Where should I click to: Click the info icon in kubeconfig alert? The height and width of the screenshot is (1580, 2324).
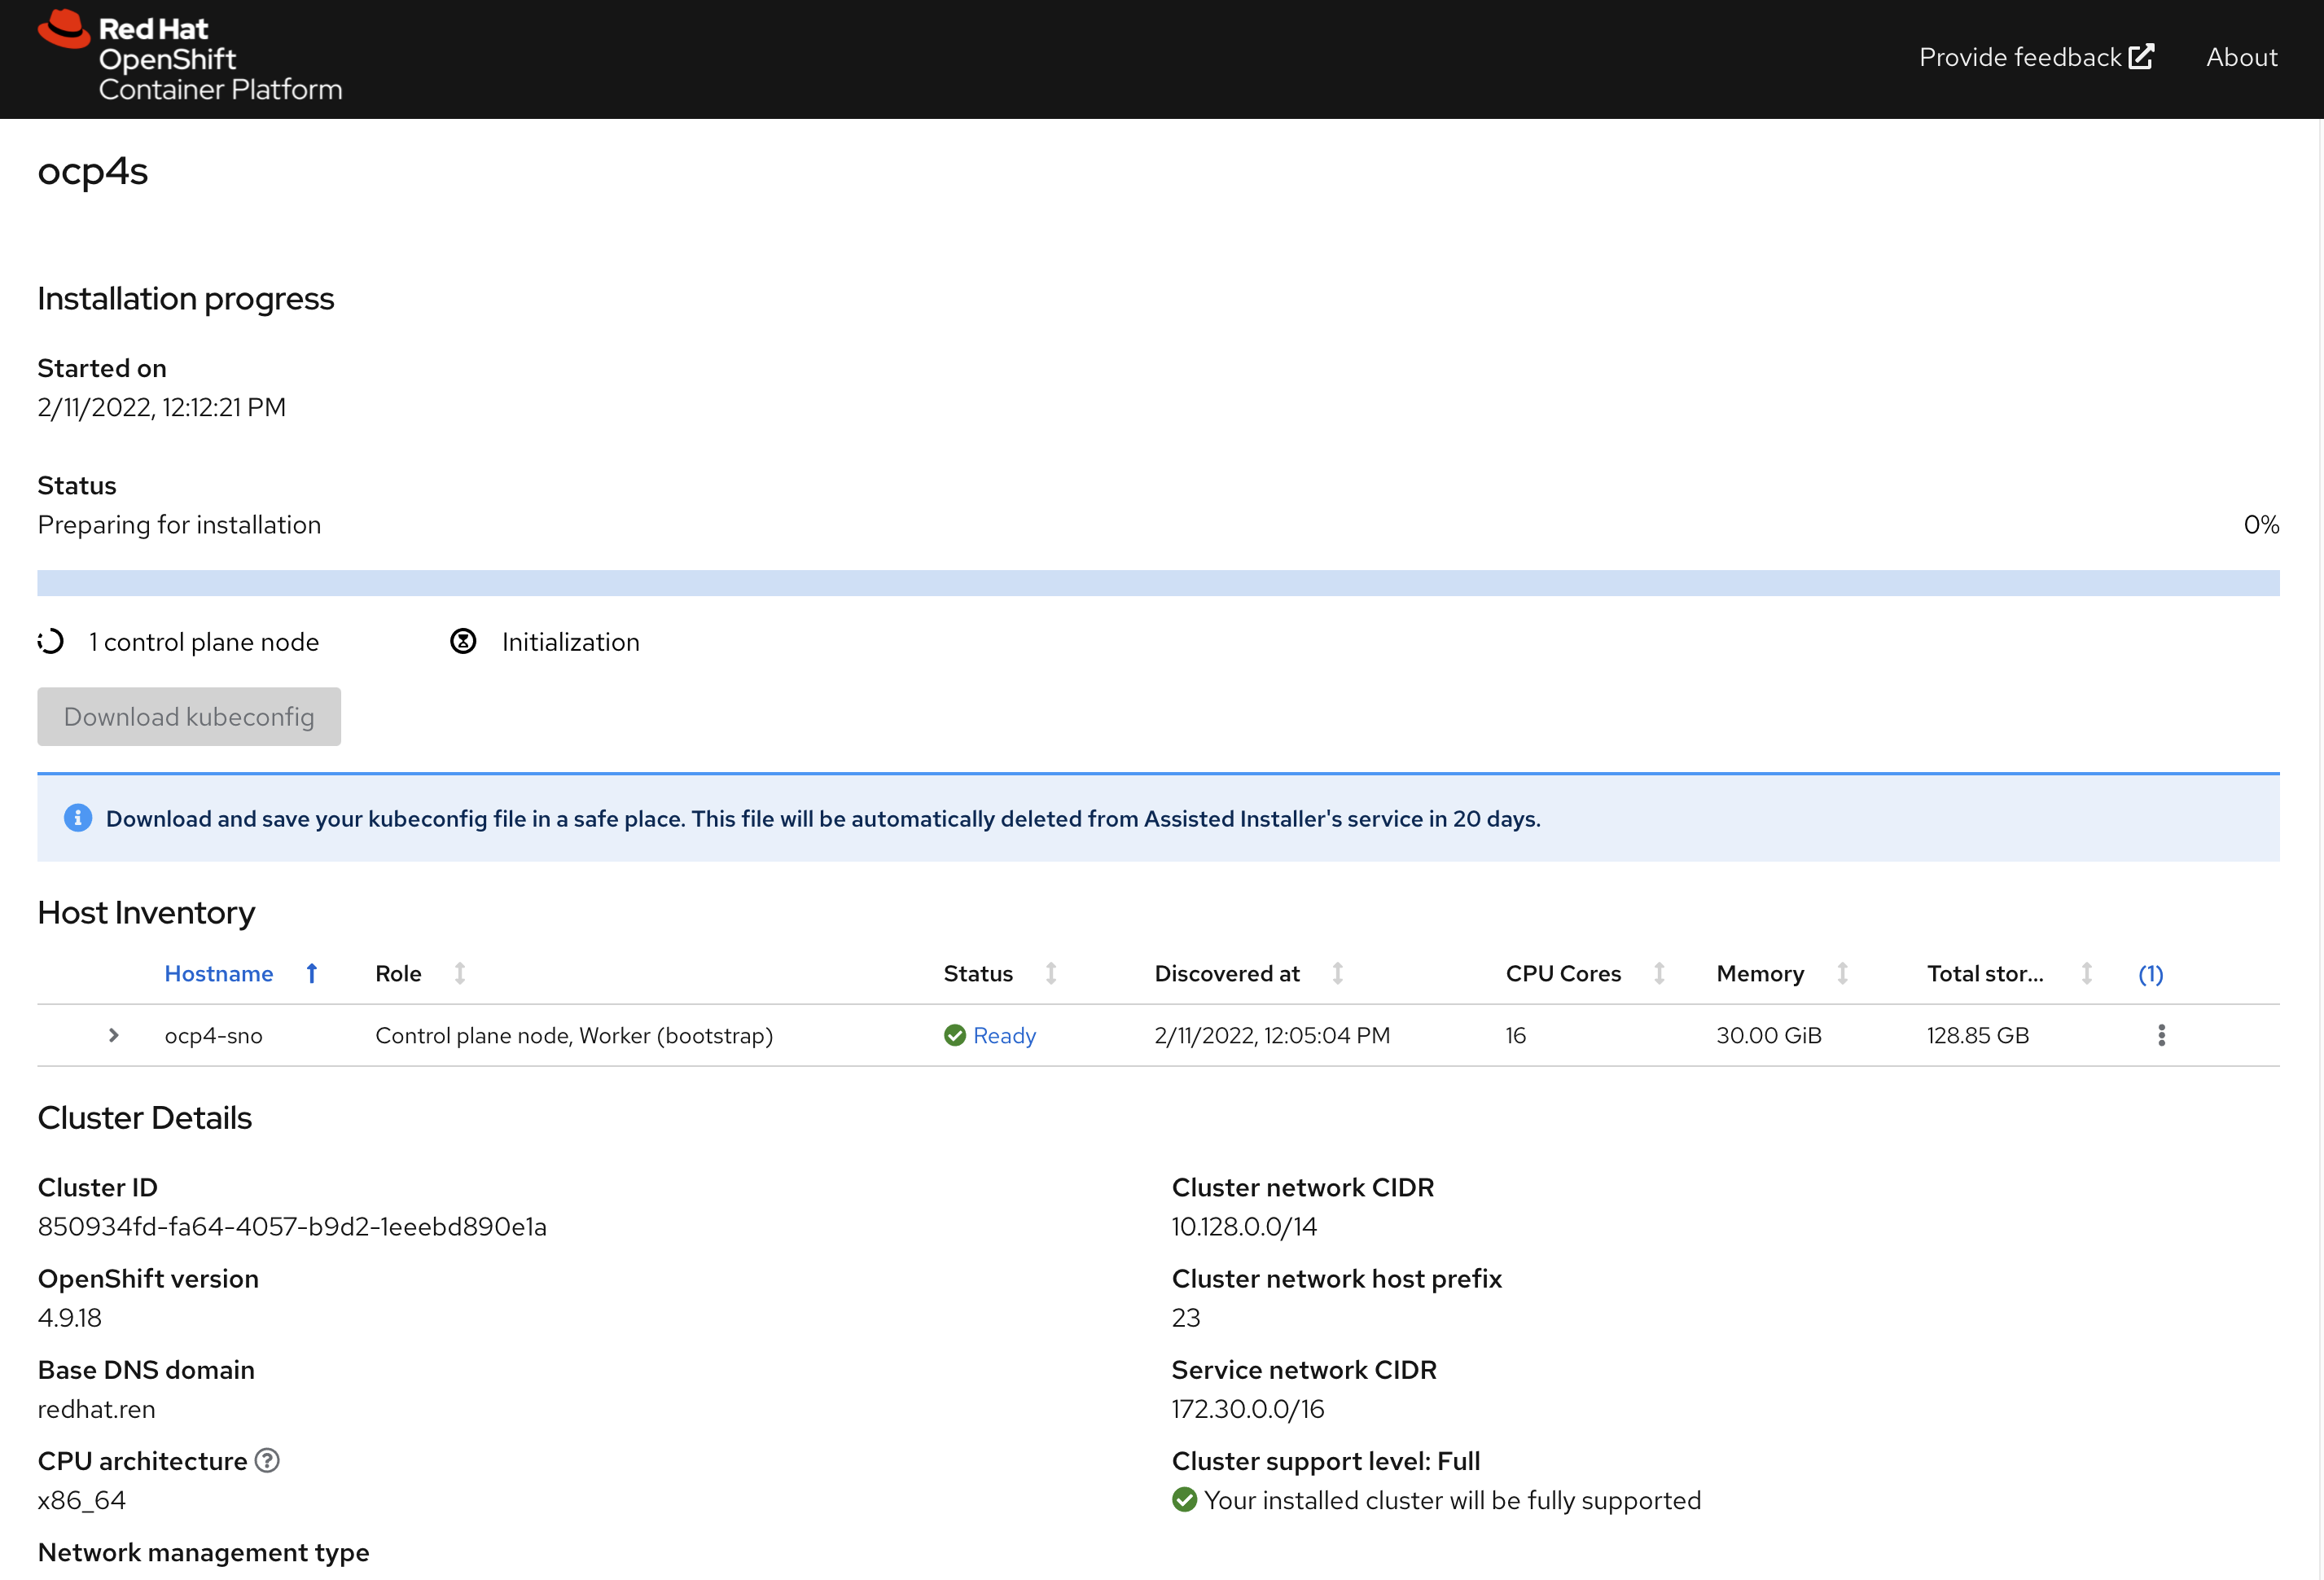(x=78, y=818)
